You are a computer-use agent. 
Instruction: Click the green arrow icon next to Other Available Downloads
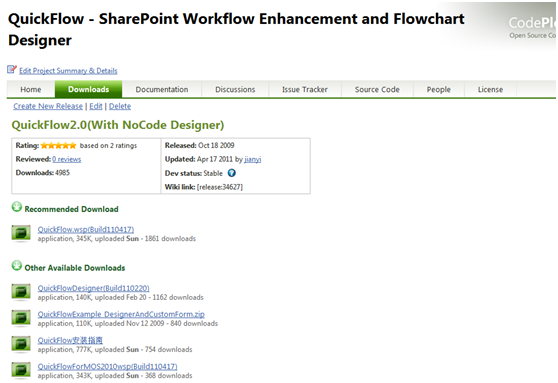[x=17, y=266]
